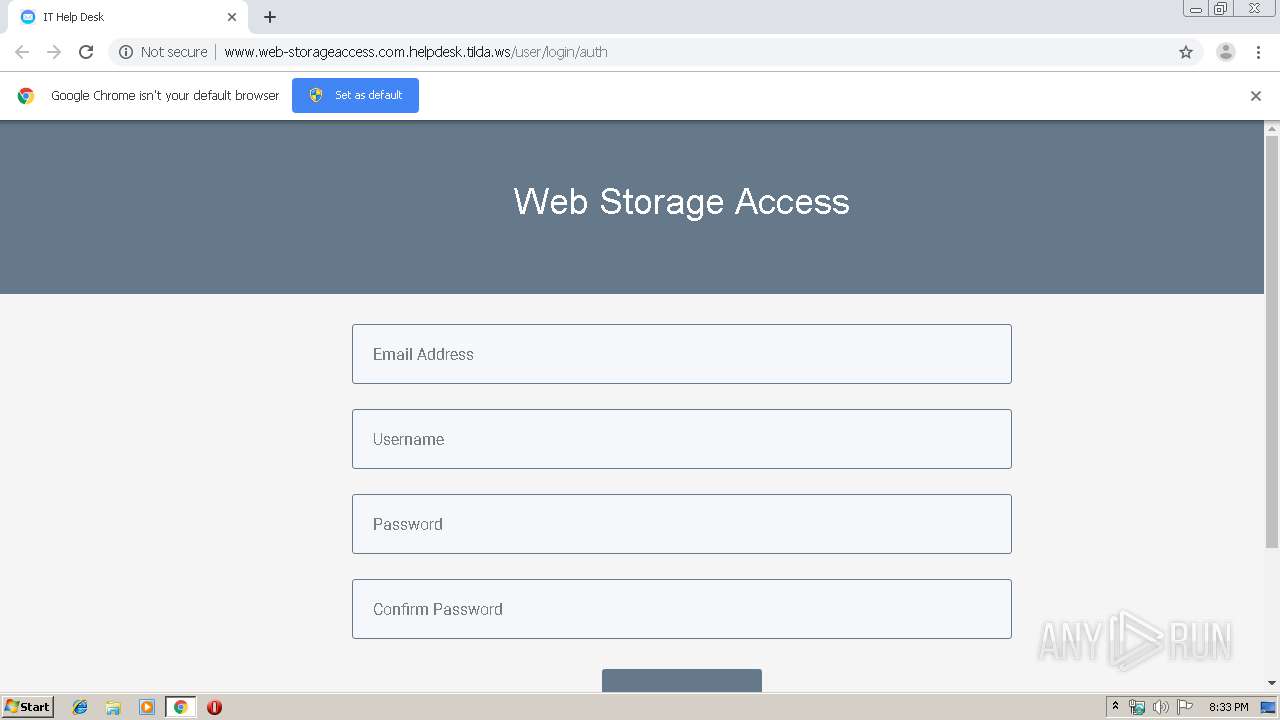Dismiss the default browser notification bar

coord(1256,96)
